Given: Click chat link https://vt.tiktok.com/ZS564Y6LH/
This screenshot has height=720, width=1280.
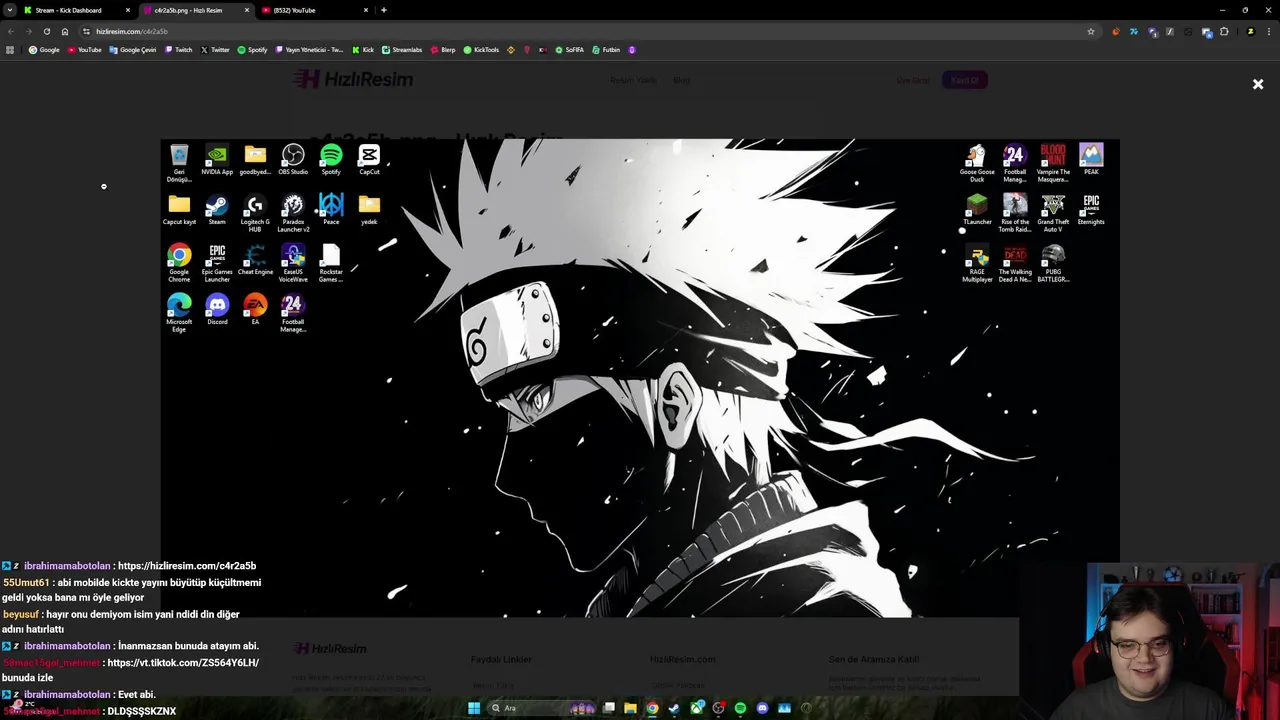Looking at the screenshot, I should pos(183,663).
